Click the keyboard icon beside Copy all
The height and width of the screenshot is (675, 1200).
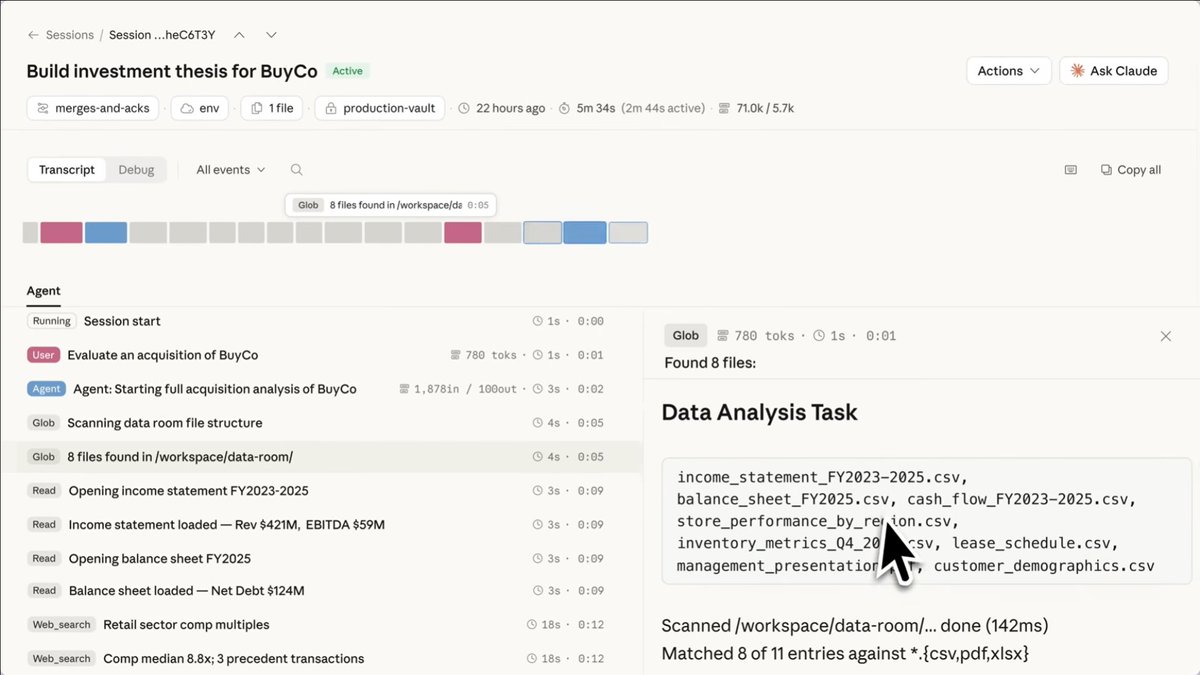(1071, 170)
